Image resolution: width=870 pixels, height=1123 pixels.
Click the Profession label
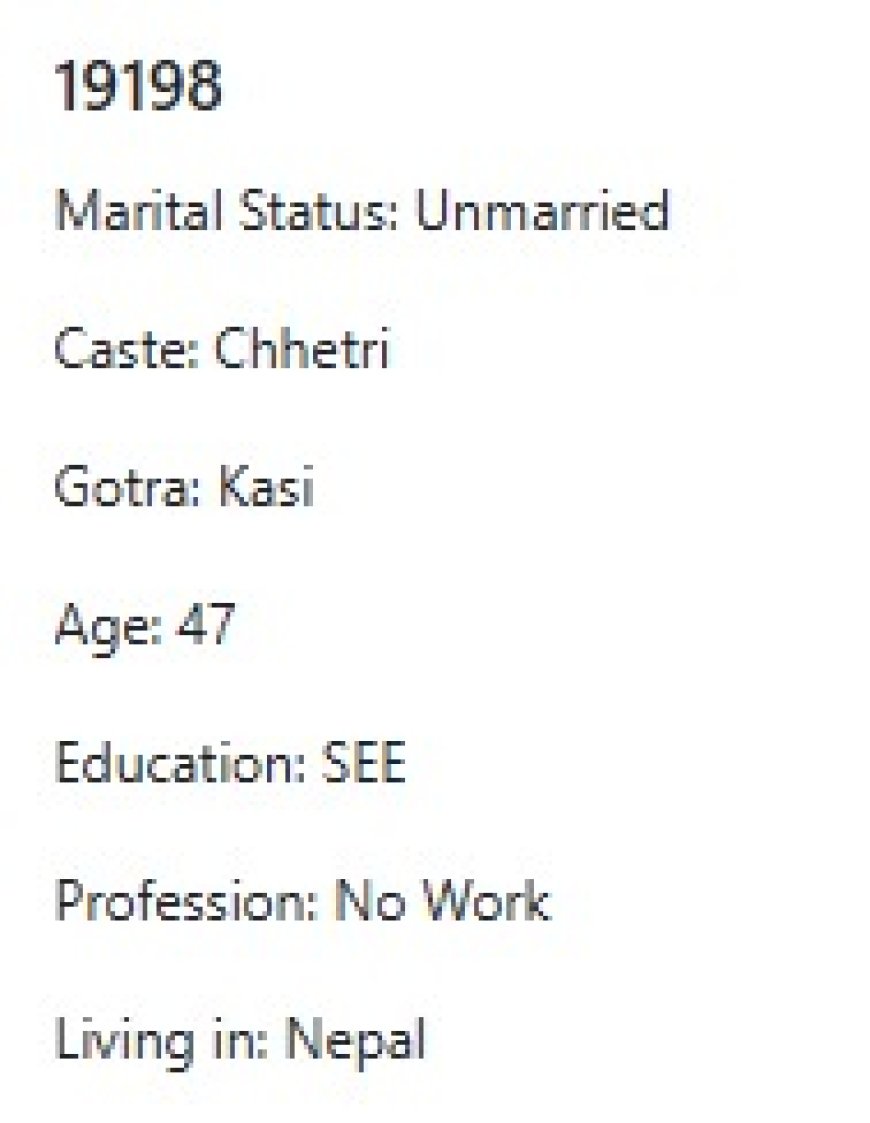click(183, 903)
